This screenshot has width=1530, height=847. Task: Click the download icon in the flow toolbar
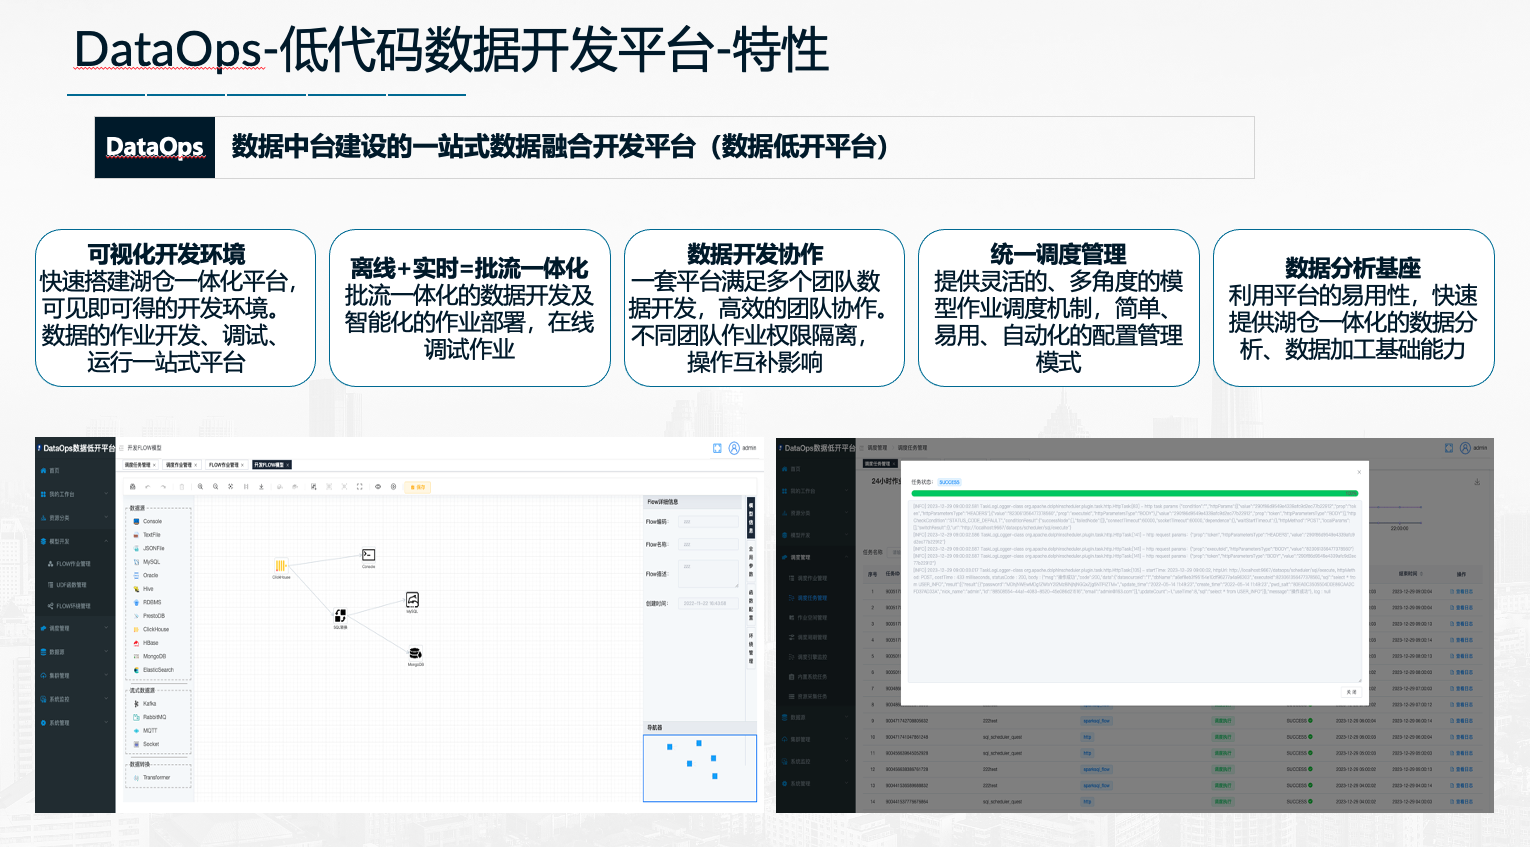[261, 487]
